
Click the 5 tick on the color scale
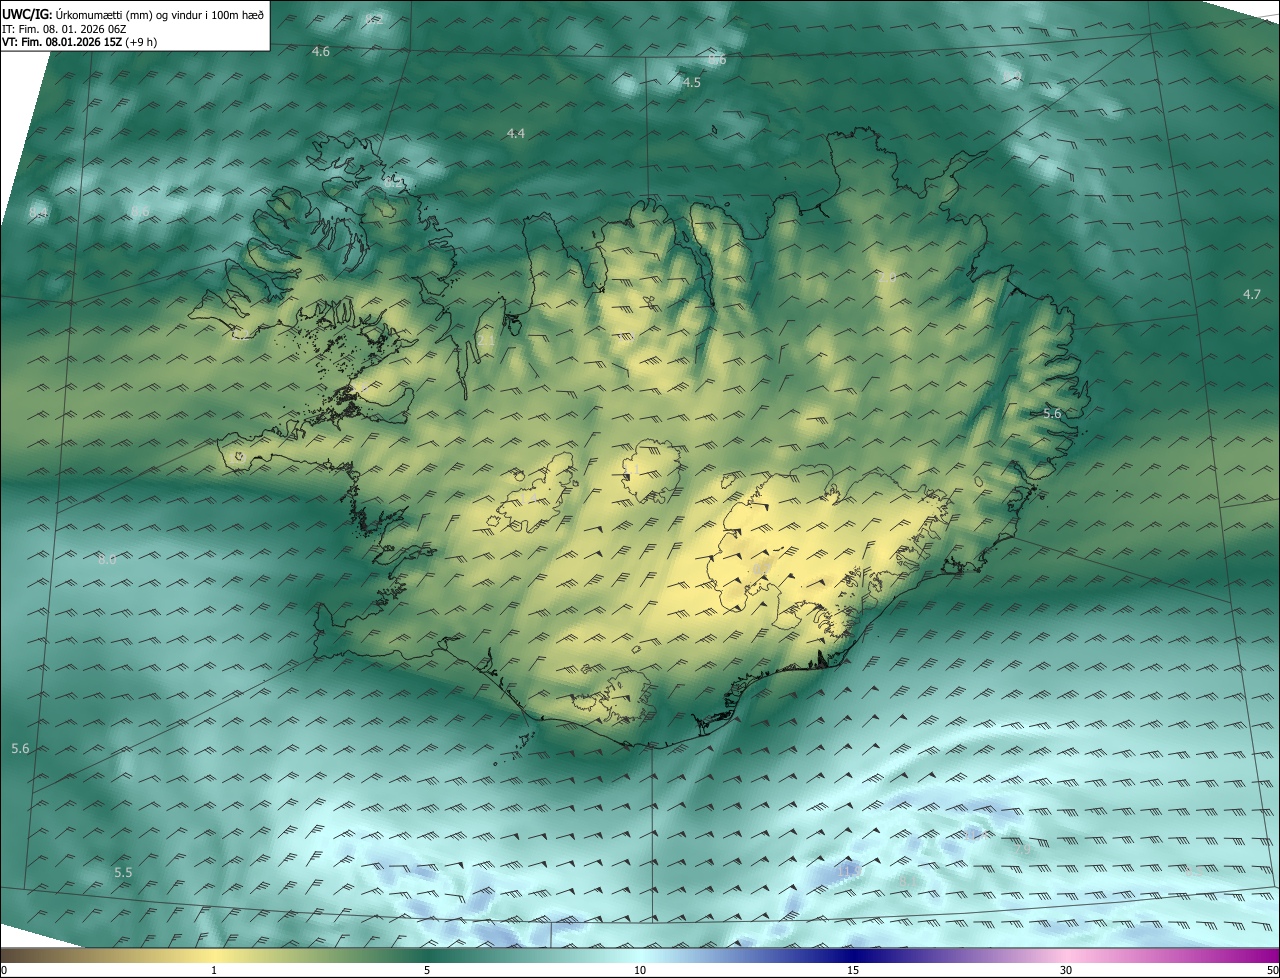click(427, 970)
